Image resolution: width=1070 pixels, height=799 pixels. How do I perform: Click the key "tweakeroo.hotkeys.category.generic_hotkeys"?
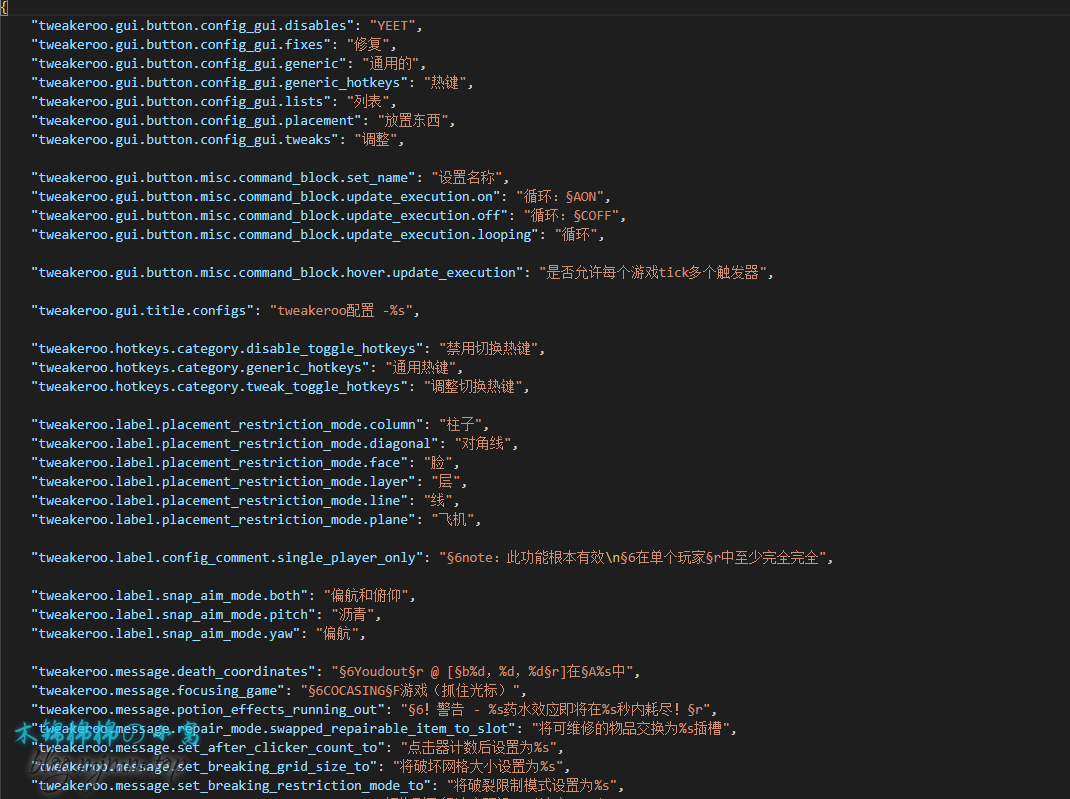tap(200, 368)
